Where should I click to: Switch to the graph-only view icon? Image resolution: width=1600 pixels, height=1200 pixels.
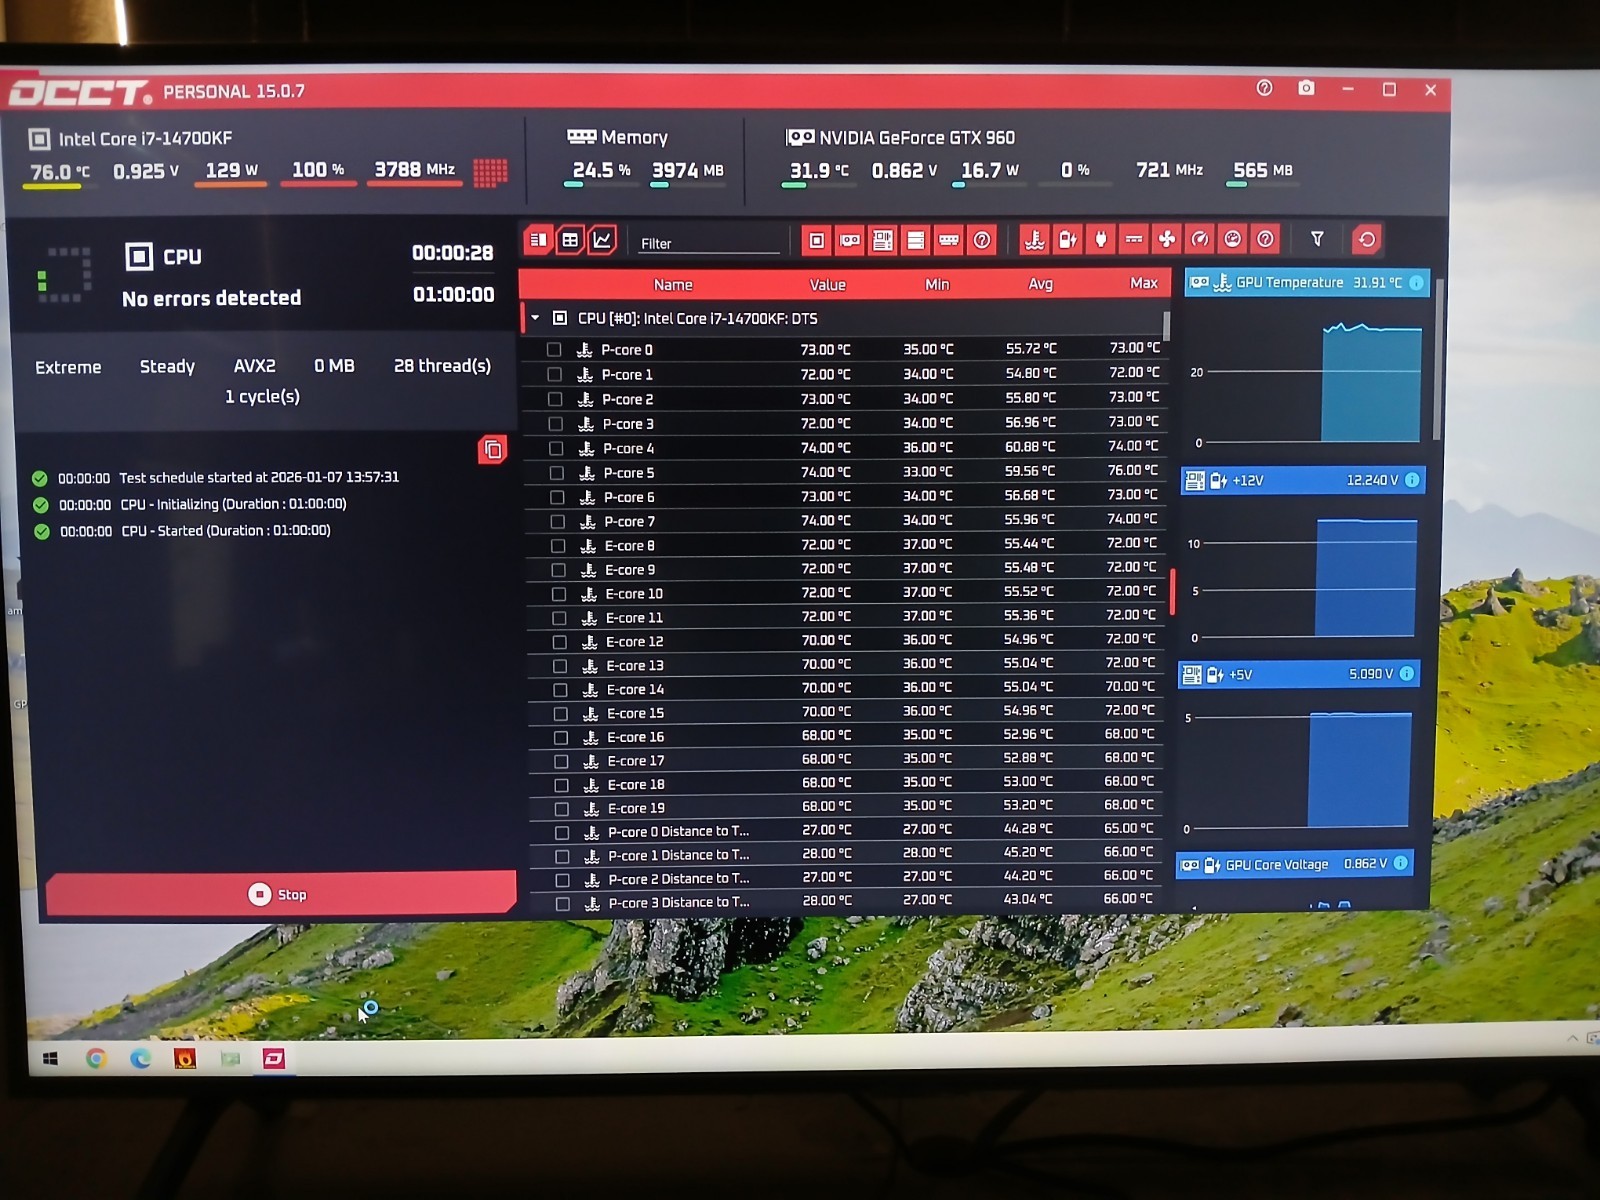pos(602,240)
